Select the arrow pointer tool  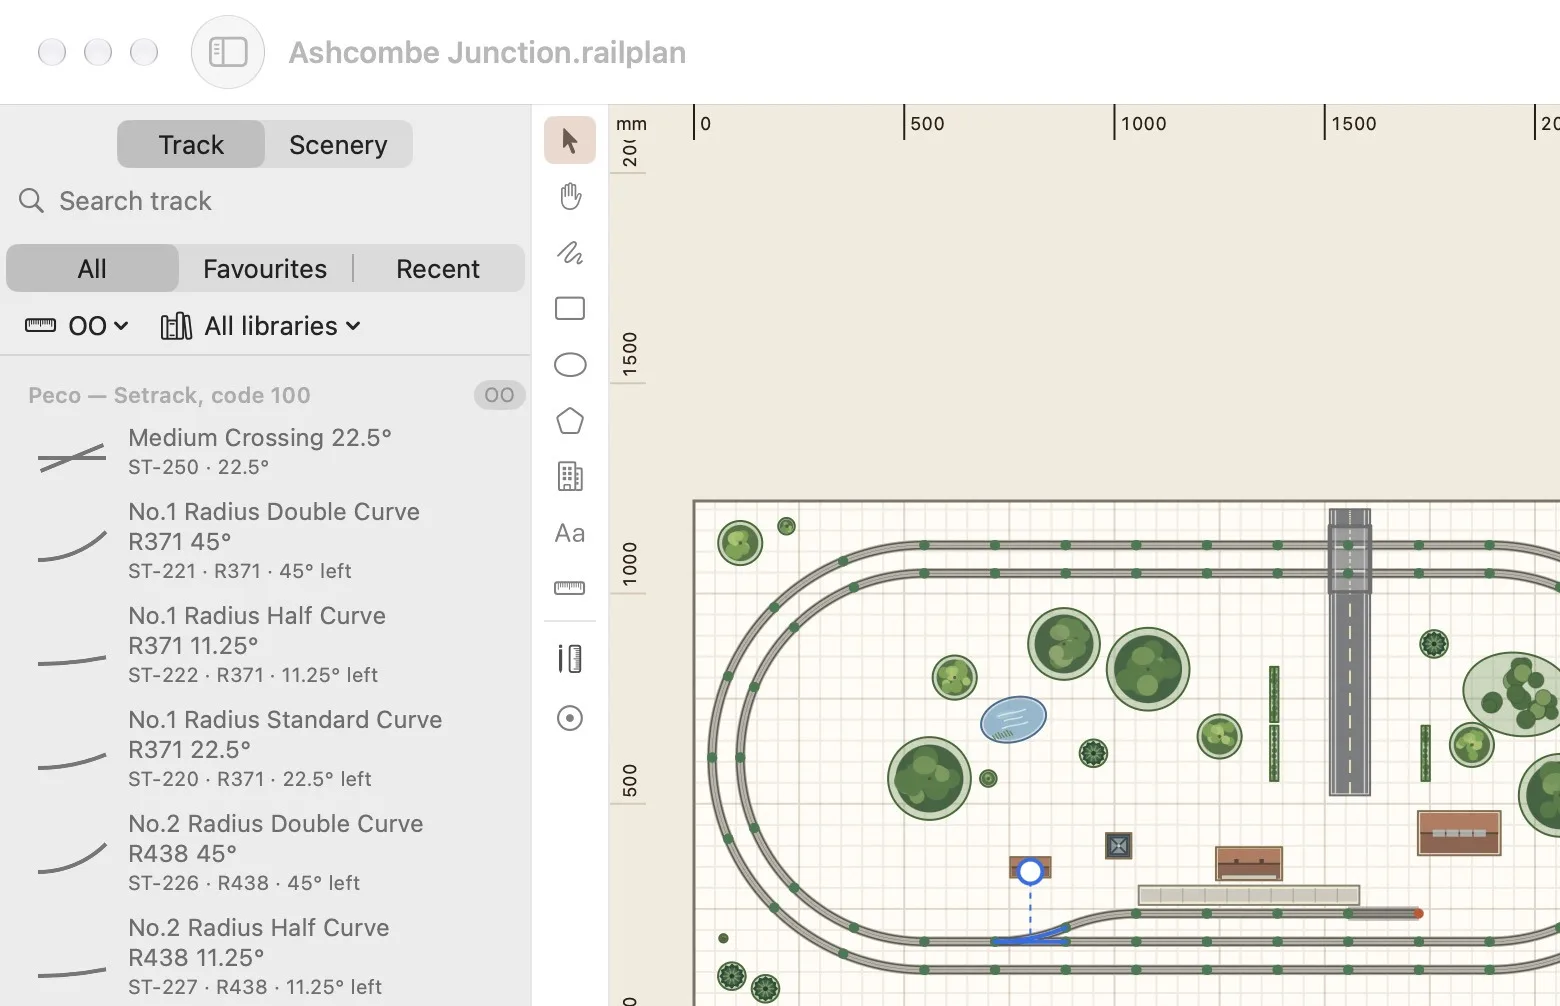570,140
